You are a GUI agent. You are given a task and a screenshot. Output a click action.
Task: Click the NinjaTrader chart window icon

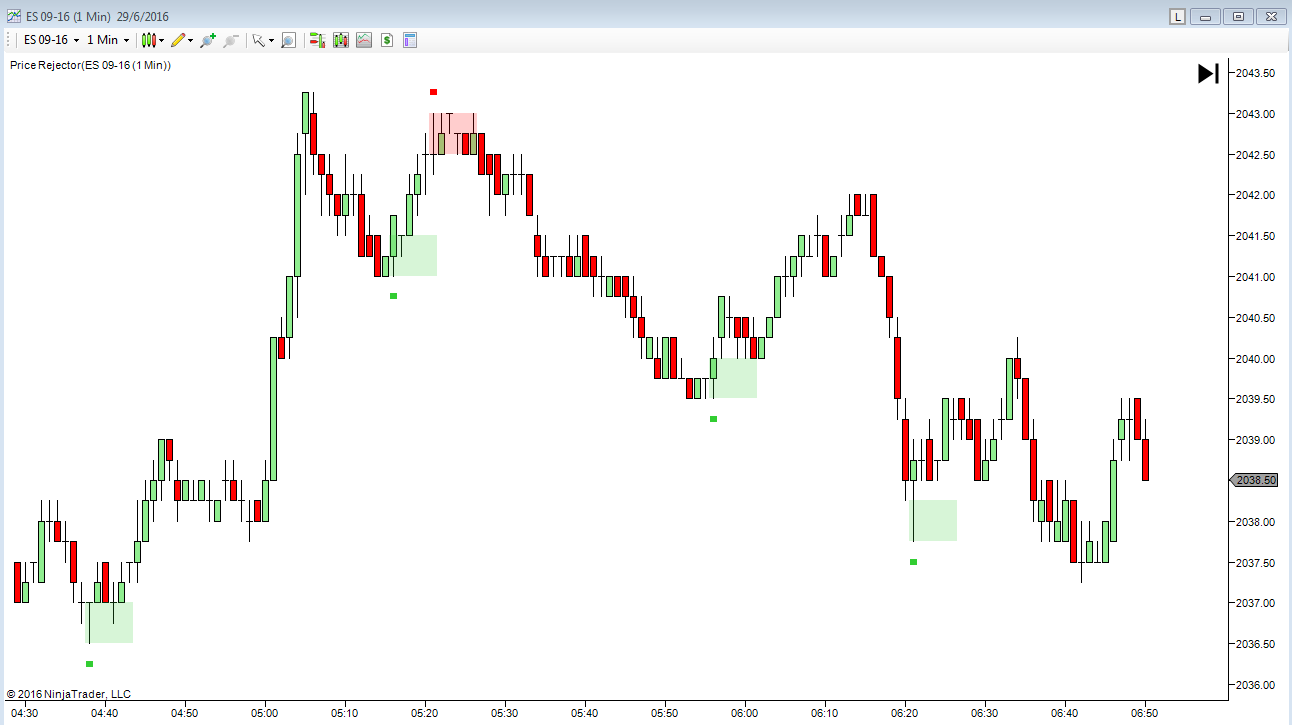pyautogui.click(x=13, y=16)
